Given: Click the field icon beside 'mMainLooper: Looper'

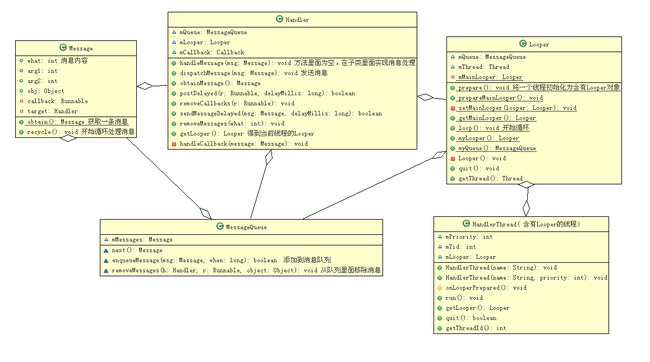Looking at the screenshot, I should point(453,77).
